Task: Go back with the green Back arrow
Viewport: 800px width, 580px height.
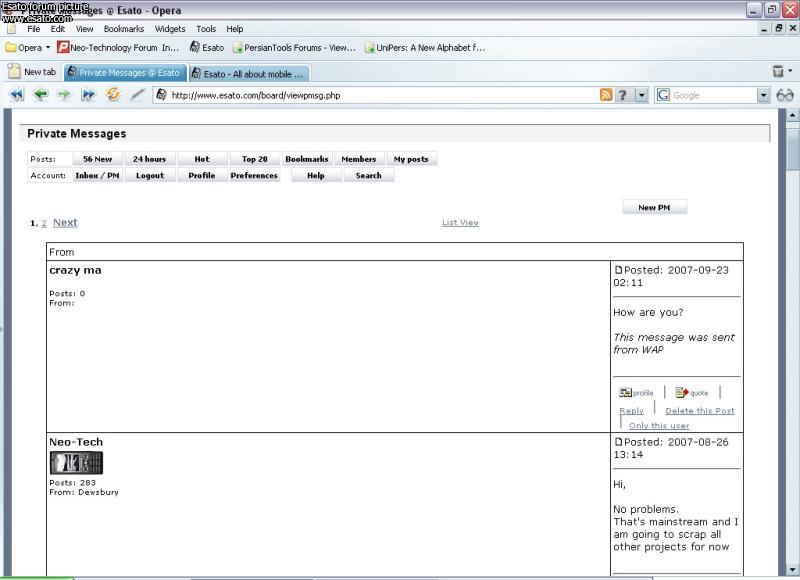Action: [x=40, y=94]
